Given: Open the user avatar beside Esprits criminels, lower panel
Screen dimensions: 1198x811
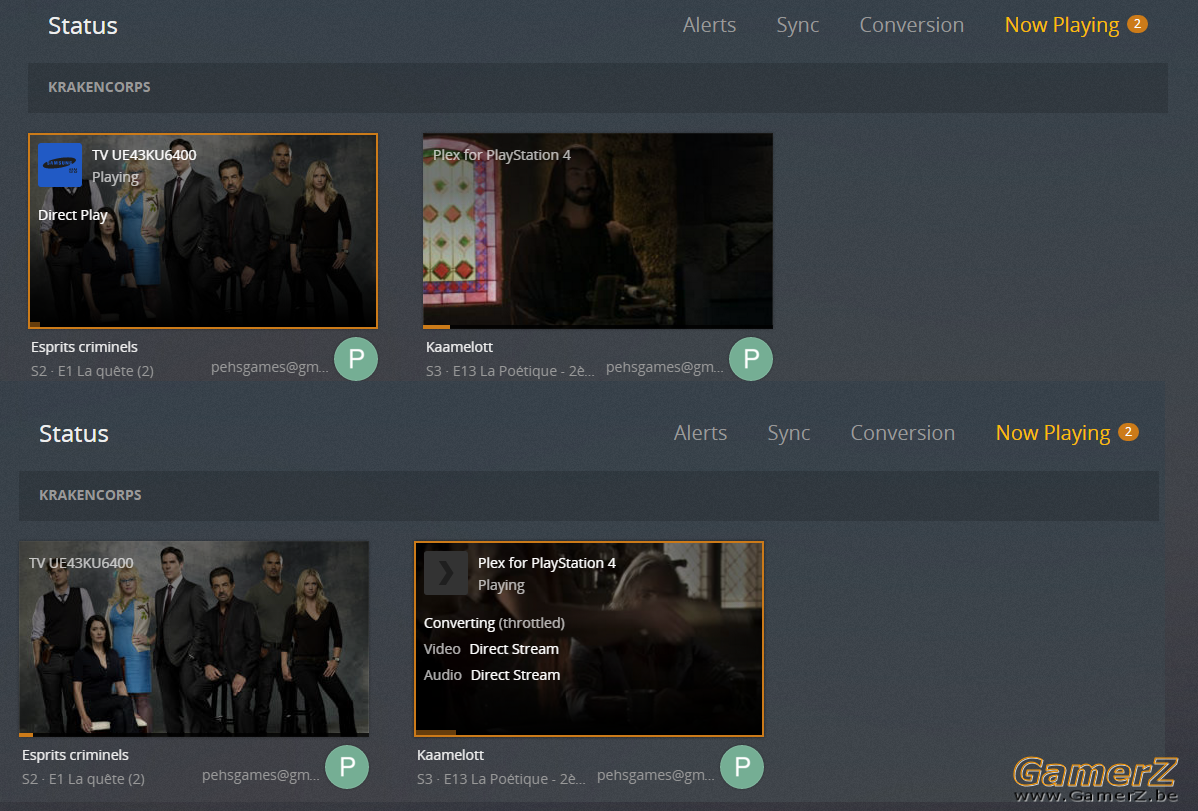Looking at the screenshot, I should [x=347, y=767].
